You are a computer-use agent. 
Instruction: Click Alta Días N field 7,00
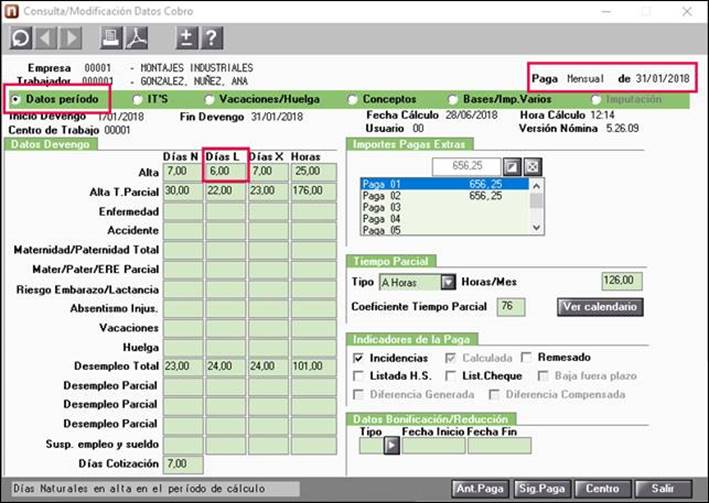pos(183,171)
